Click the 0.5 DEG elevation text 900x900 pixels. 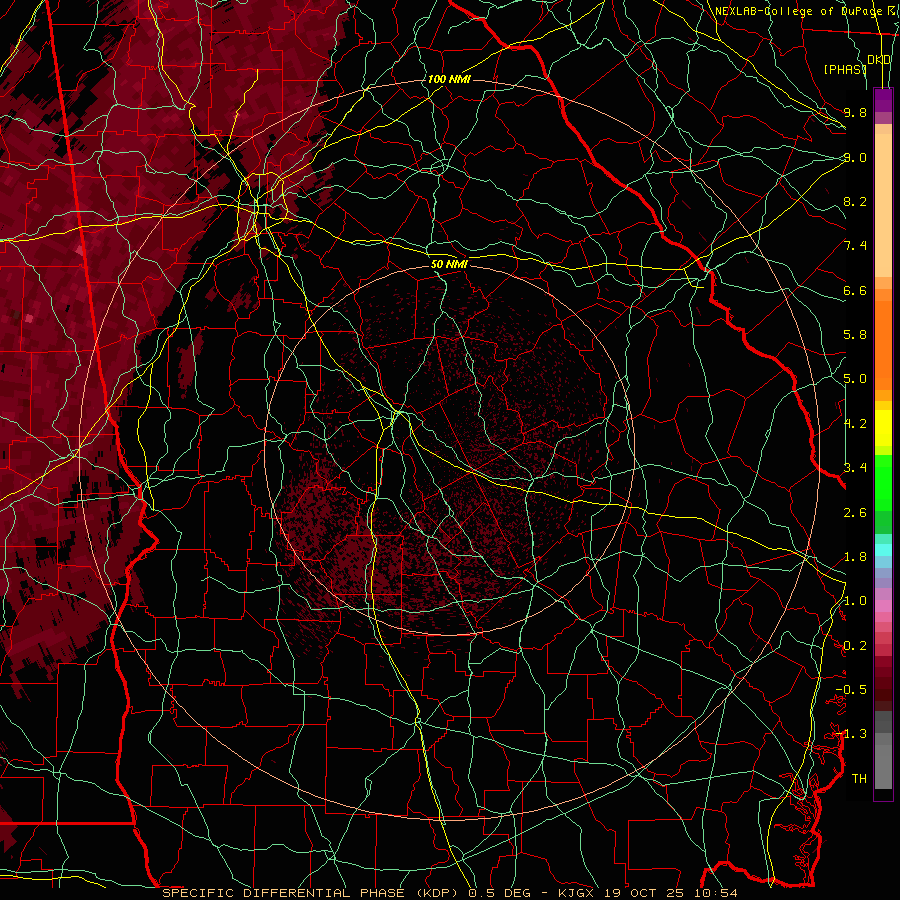coord(501,893)
